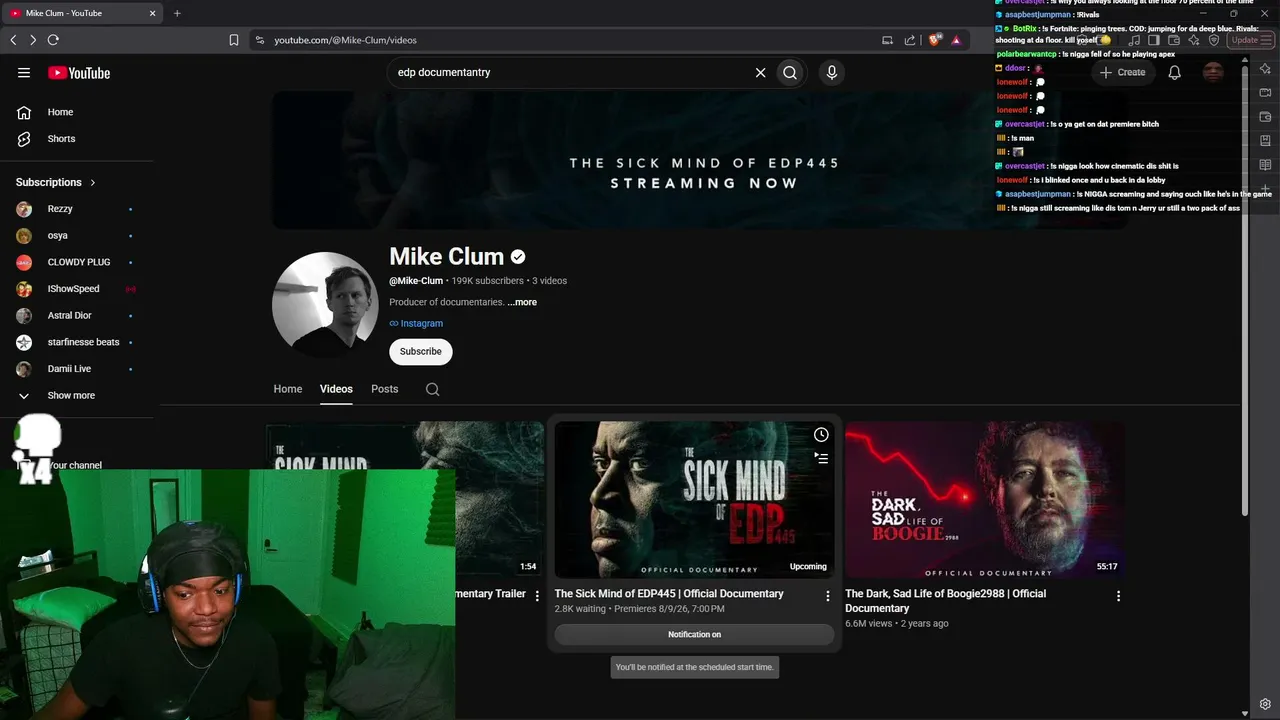Click the Mike Clum channel avatar
Image resolution: width=1280 pixels, height=720 pixels.
pos(325,305)
